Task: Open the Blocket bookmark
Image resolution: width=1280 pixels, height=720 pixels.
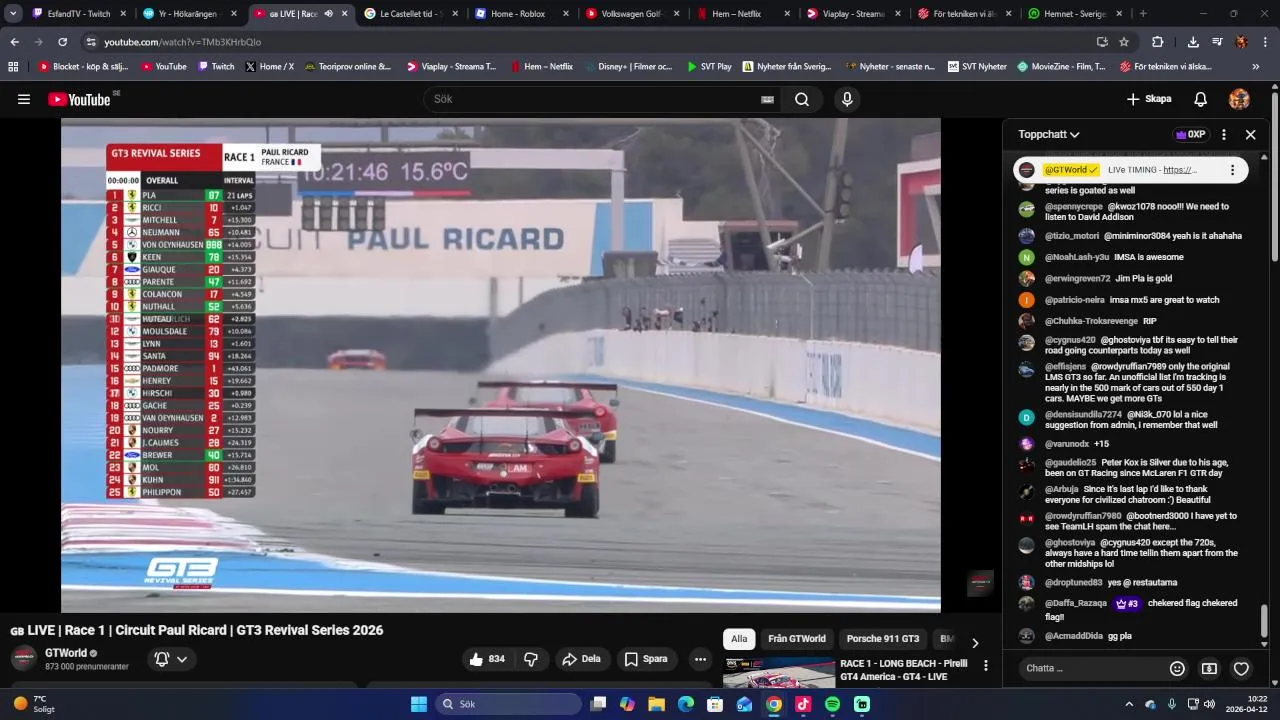Action: click(82, 67)
